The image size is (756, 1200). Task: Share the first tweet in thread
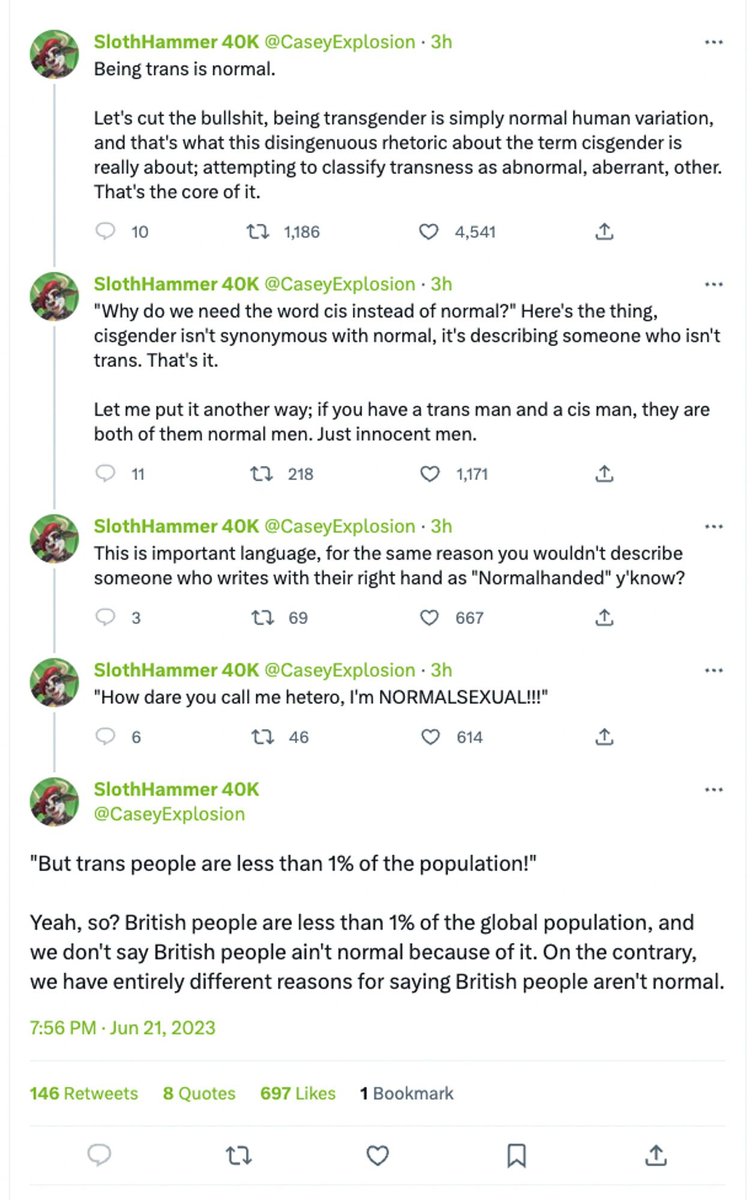[604, 232]
